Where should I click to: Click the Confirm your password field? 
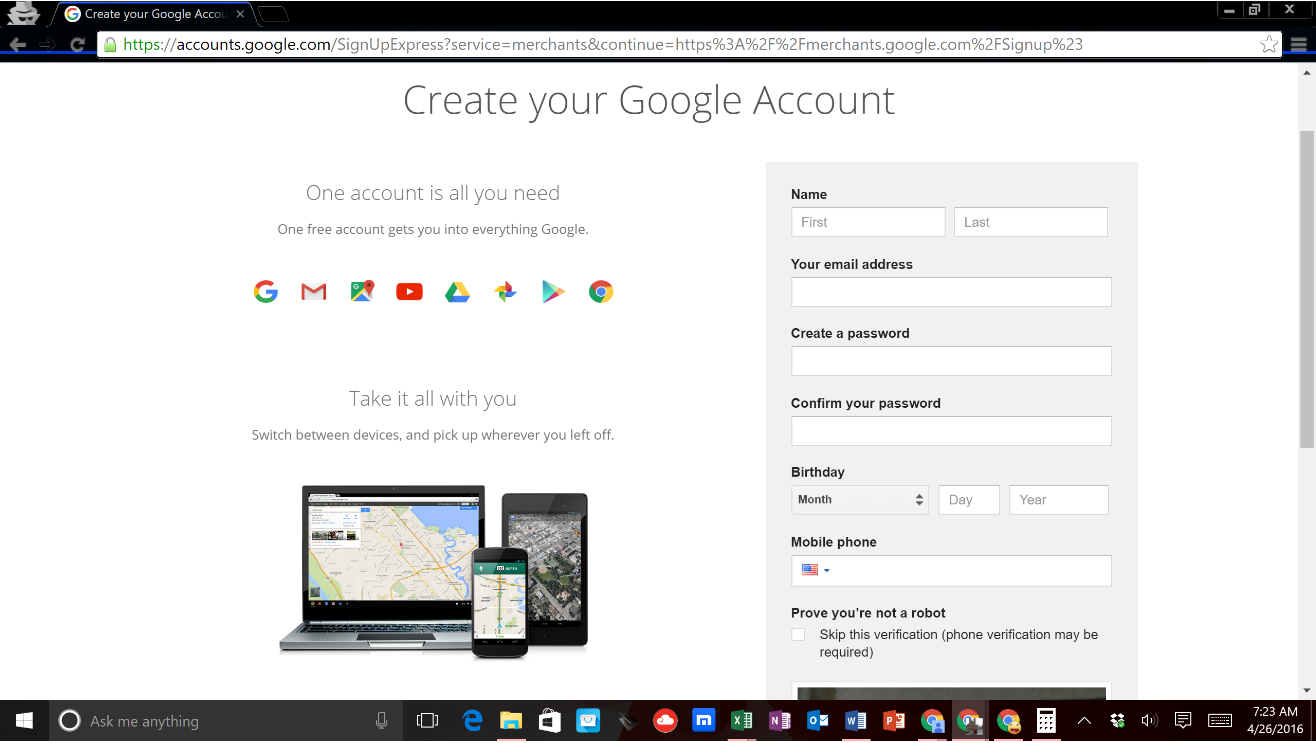[951, 431]
